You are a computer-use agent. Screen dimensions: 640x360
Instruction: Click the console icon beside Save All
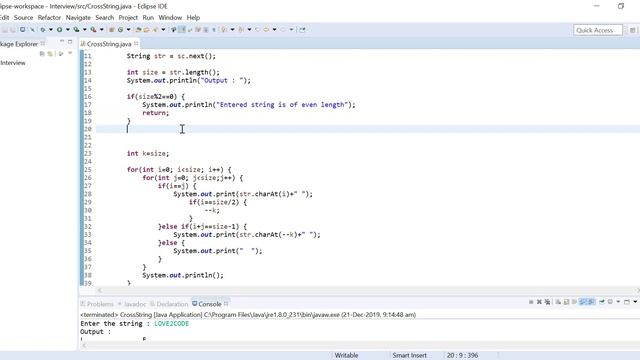[x=22, y=30]
